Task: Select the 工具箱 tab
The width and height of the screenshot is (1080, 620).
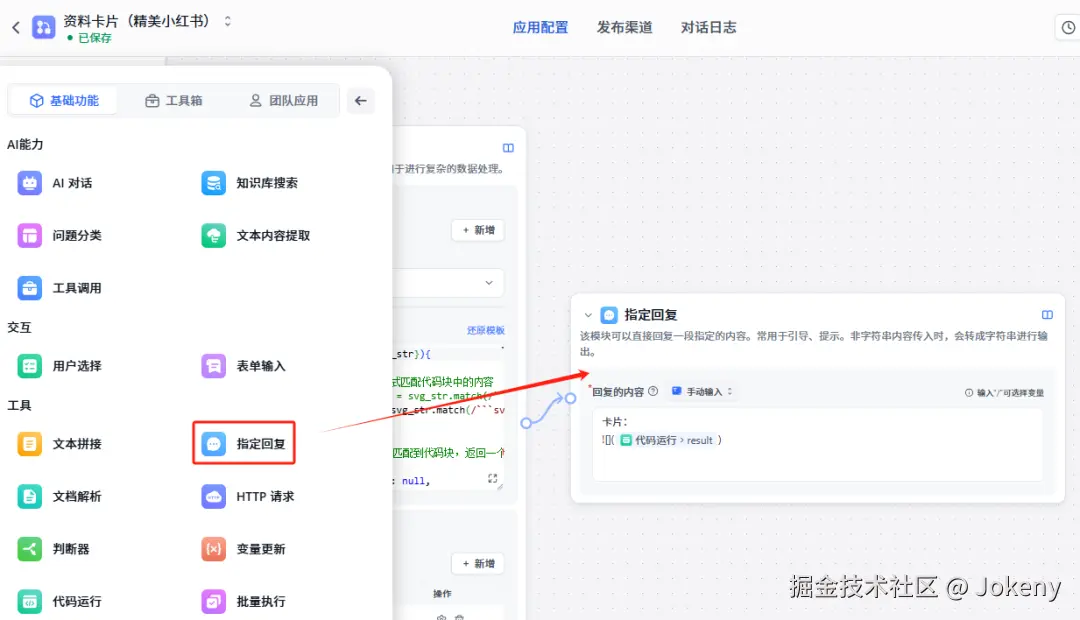Action: click(x=174, y=101)
